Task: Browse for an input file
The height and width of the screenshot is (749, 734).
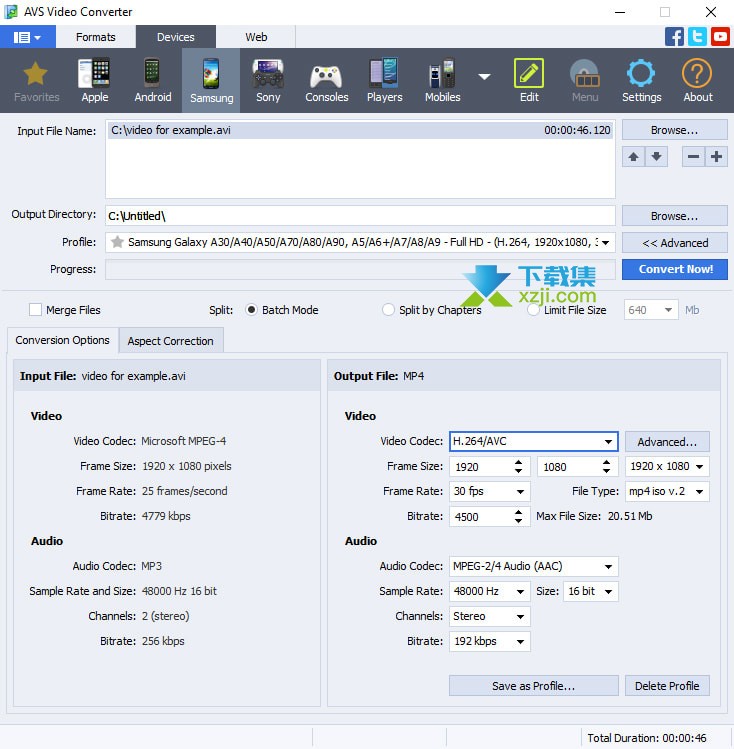Action: pyautogui.click(x=674, y=130)
